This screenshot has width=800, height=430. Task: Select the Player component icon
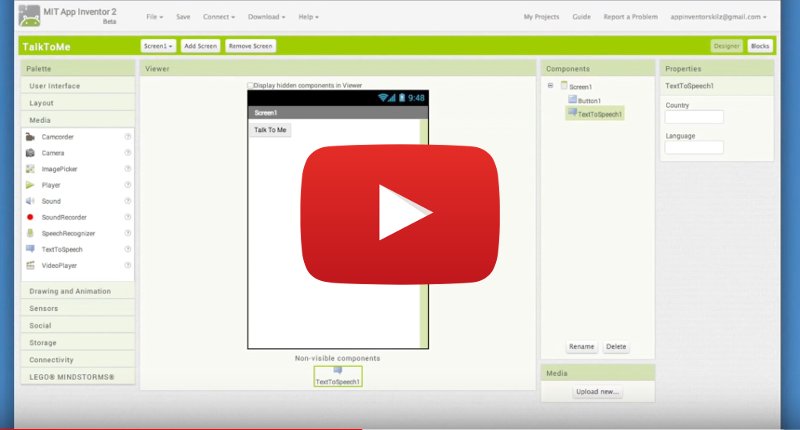(x=30, y=185)
